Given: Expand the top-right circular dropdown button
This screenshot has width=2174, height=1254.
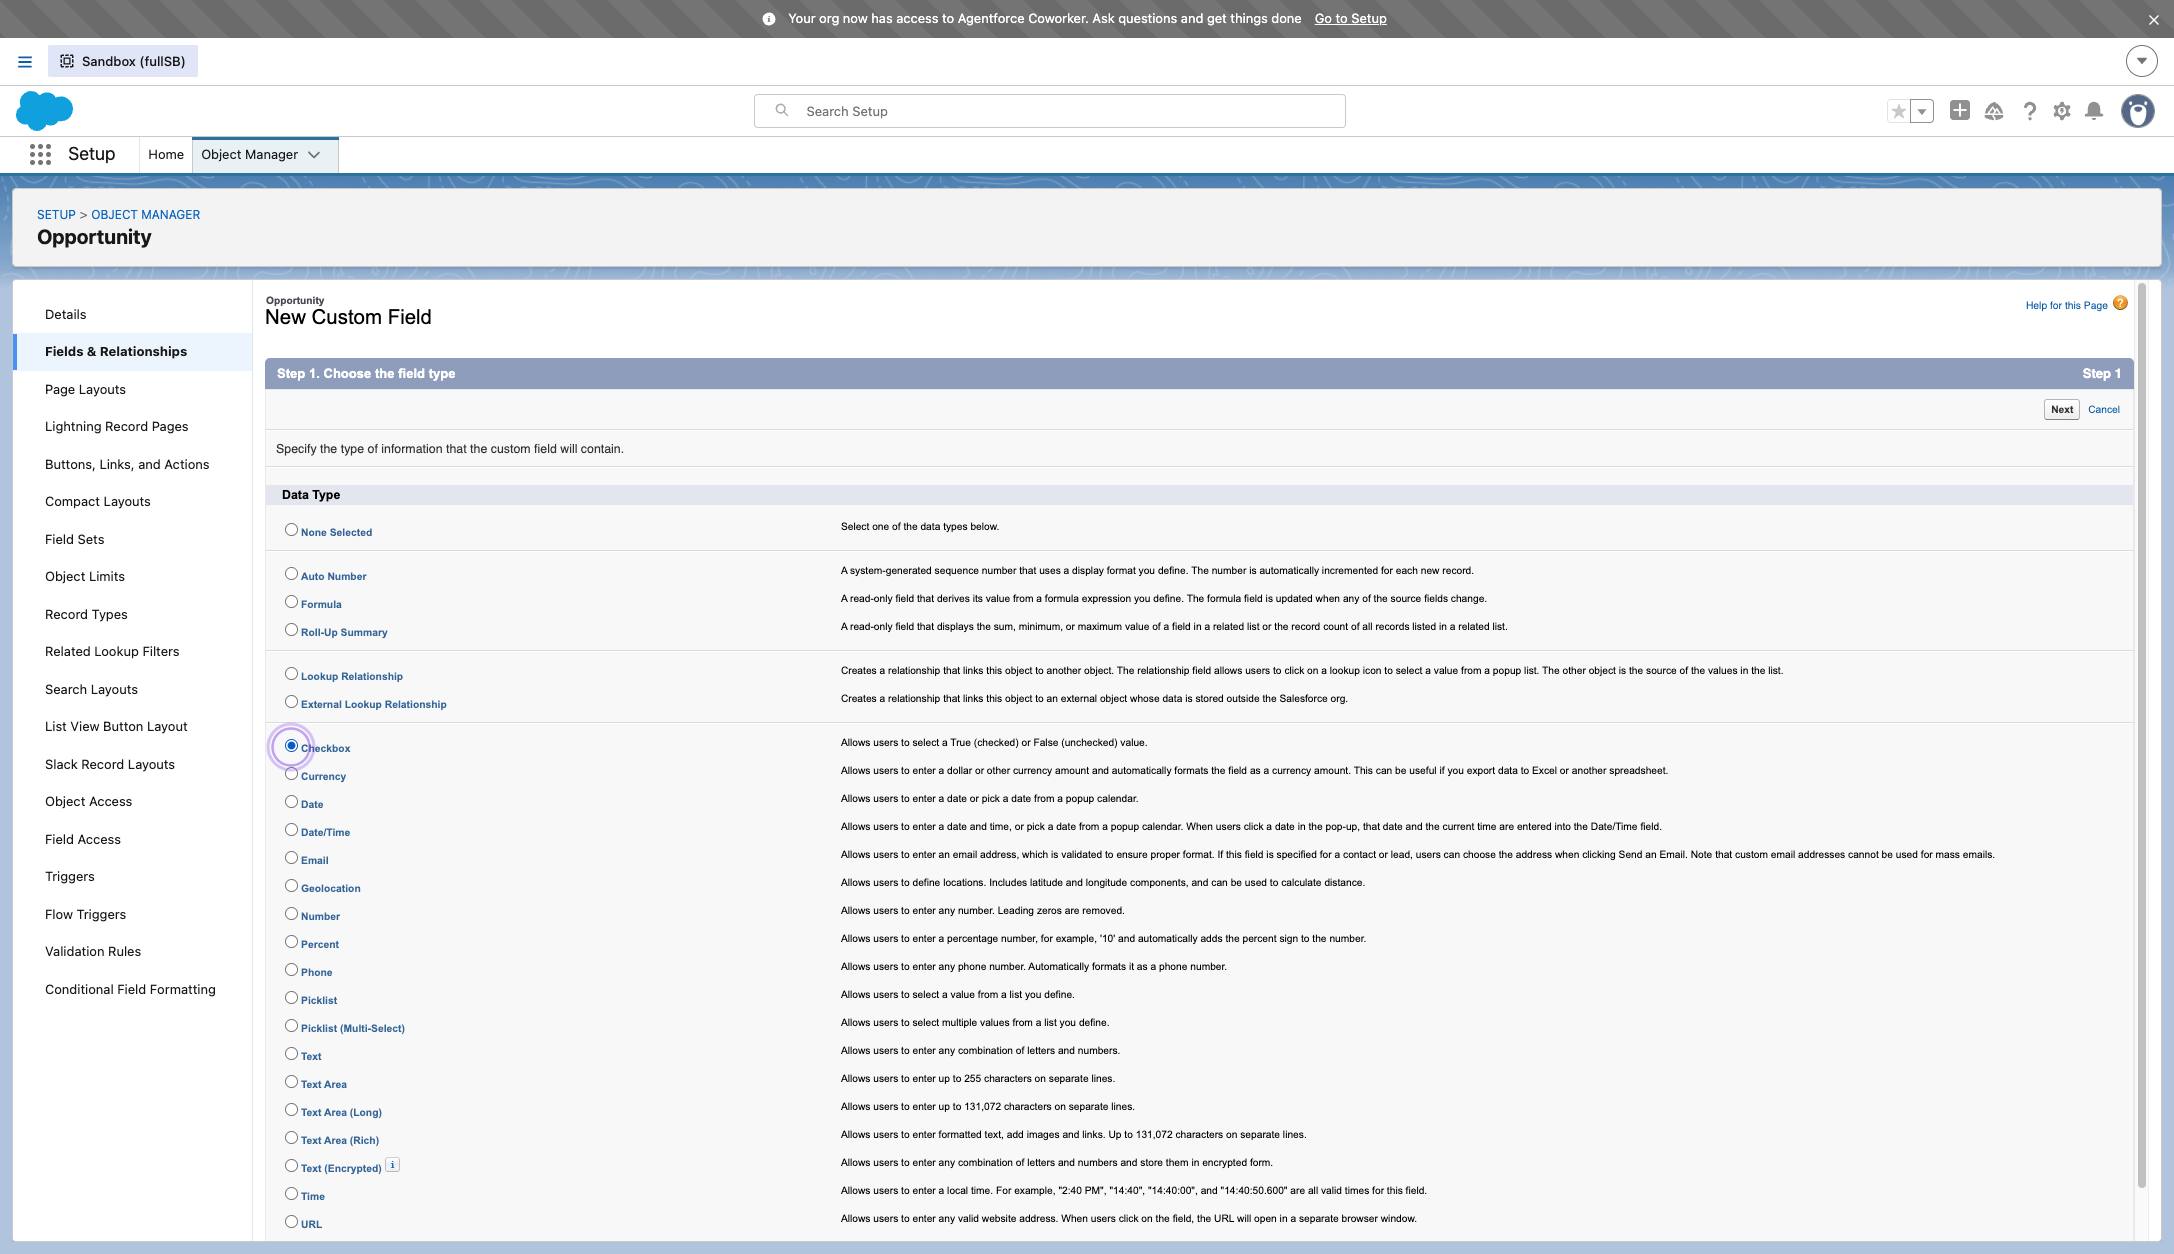Looking at the screenshot, I should coord(2141,61).
